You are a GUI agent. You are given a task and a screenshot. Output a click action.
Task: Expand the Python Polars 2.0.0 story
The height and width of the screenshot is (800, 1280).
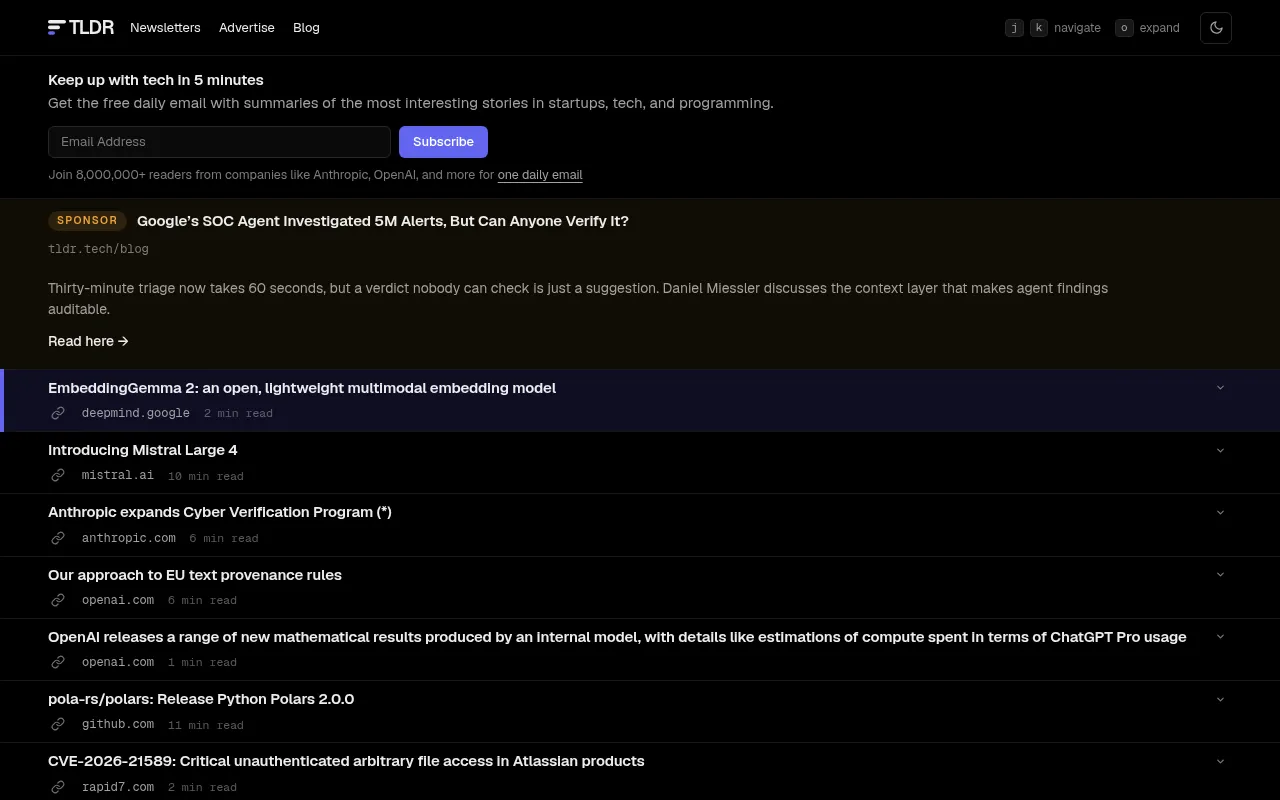[x=1220, y=699]
